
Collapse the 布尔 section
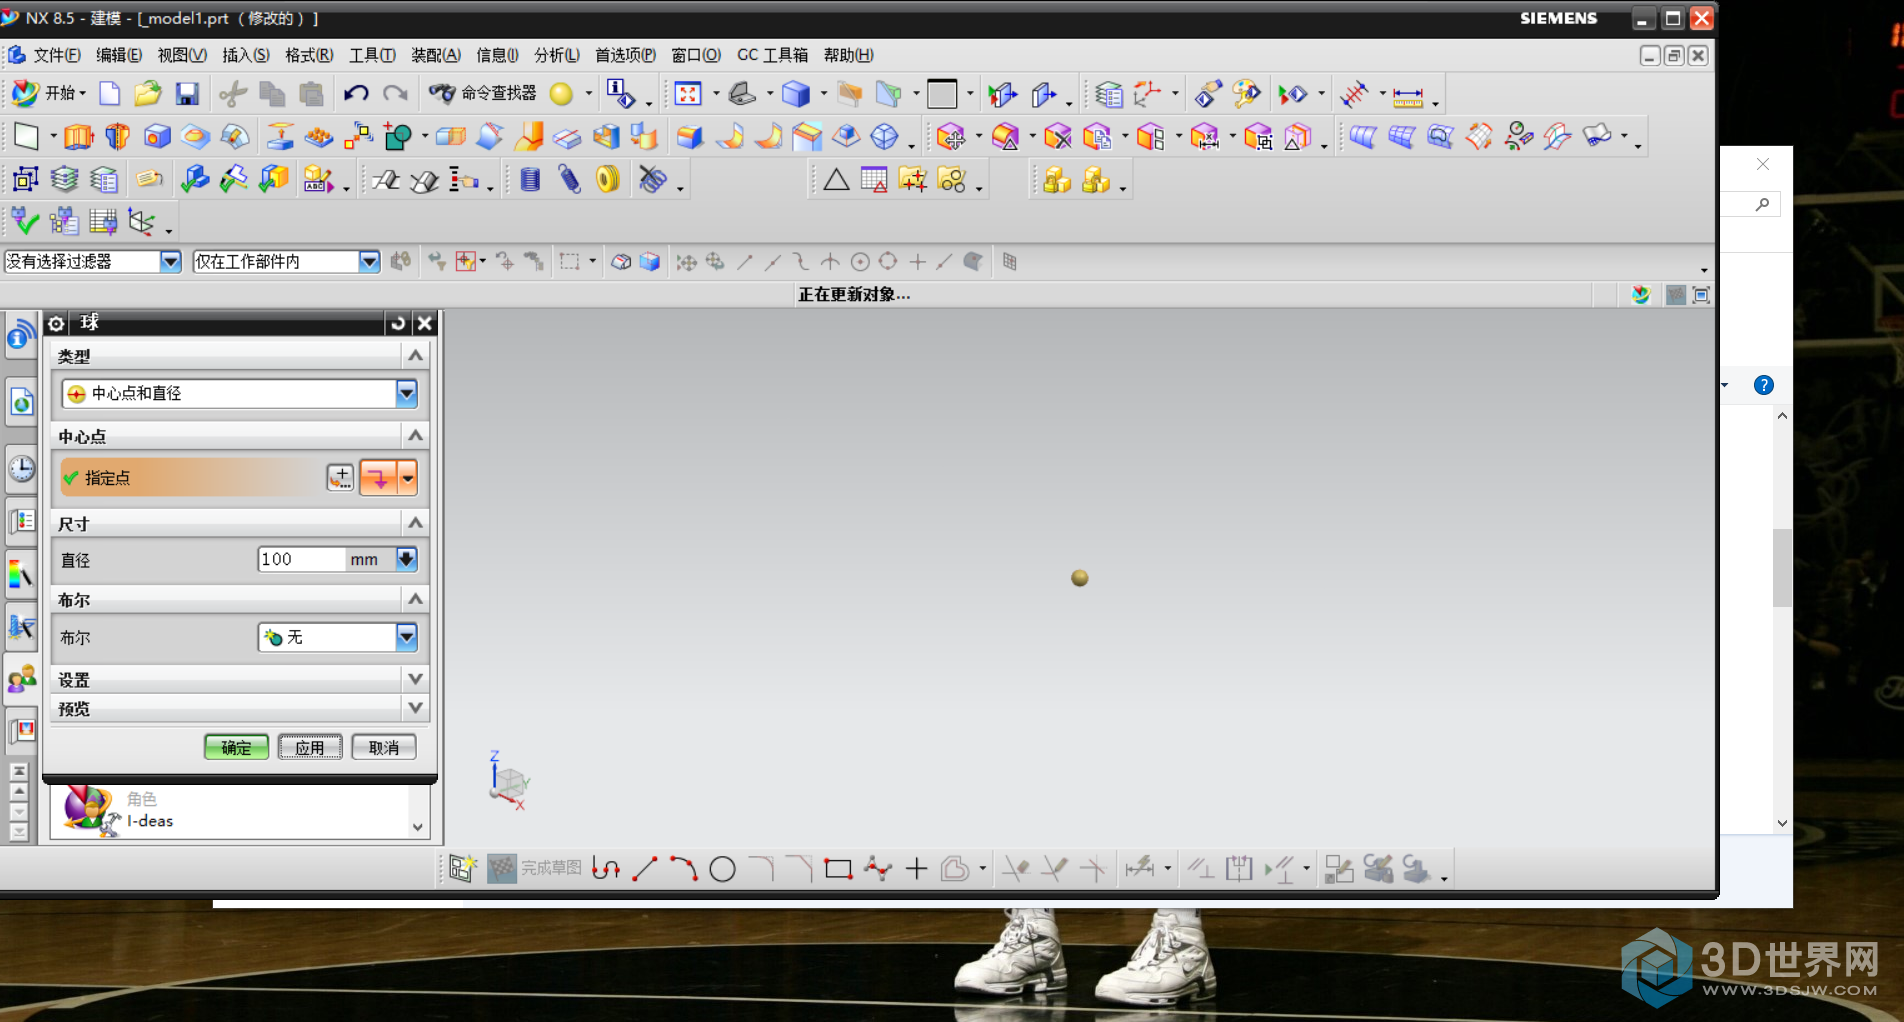415,599
